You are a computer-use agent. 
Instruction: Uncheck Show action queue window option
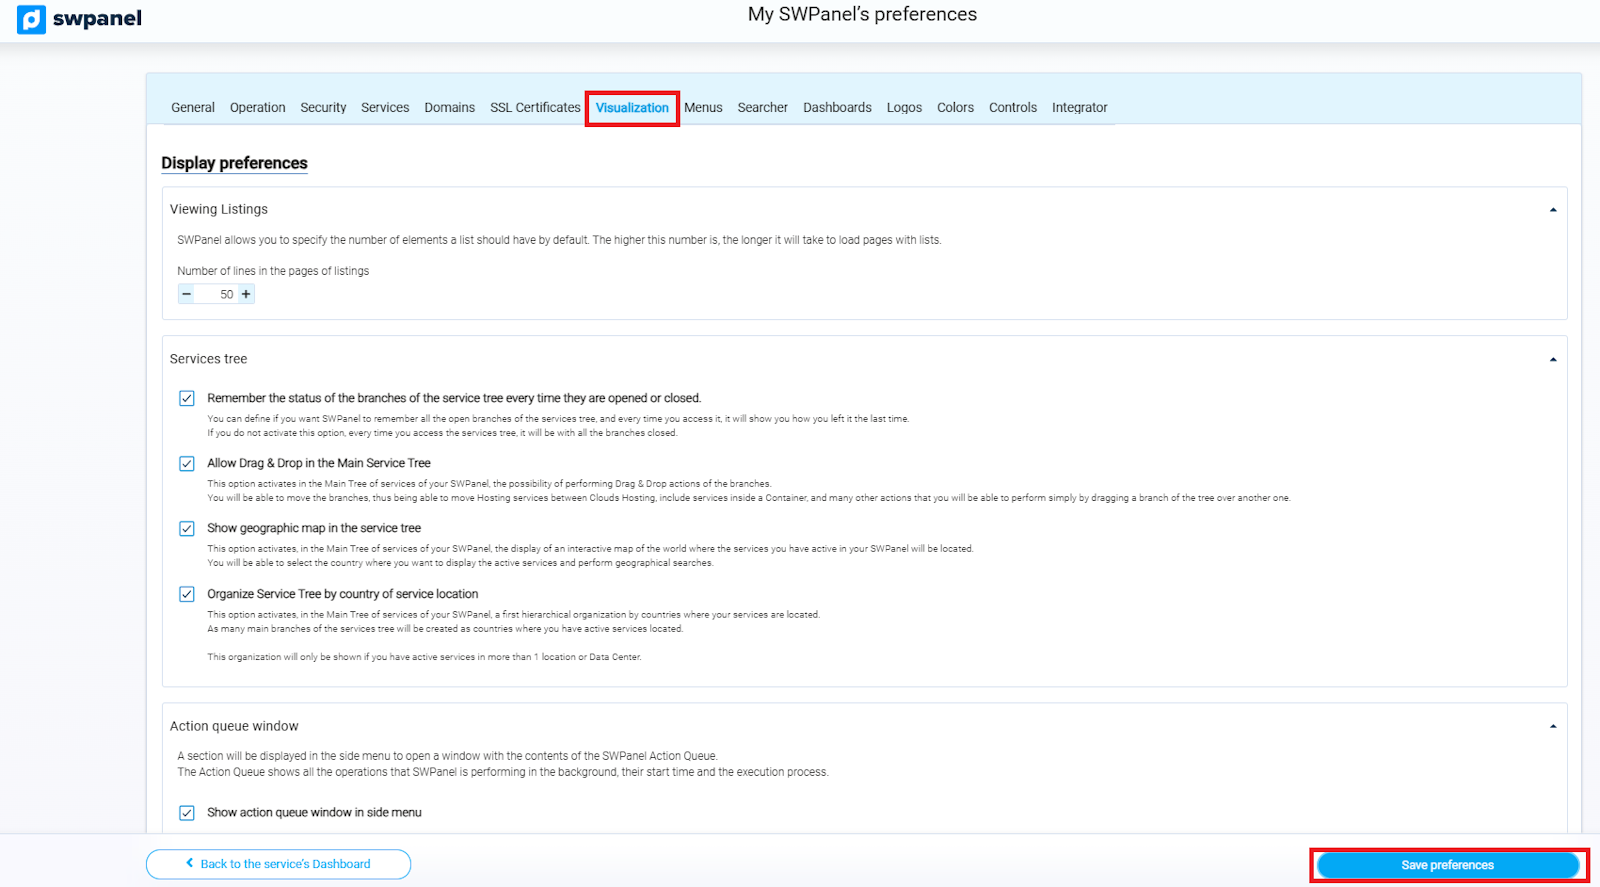pos(187,813)
